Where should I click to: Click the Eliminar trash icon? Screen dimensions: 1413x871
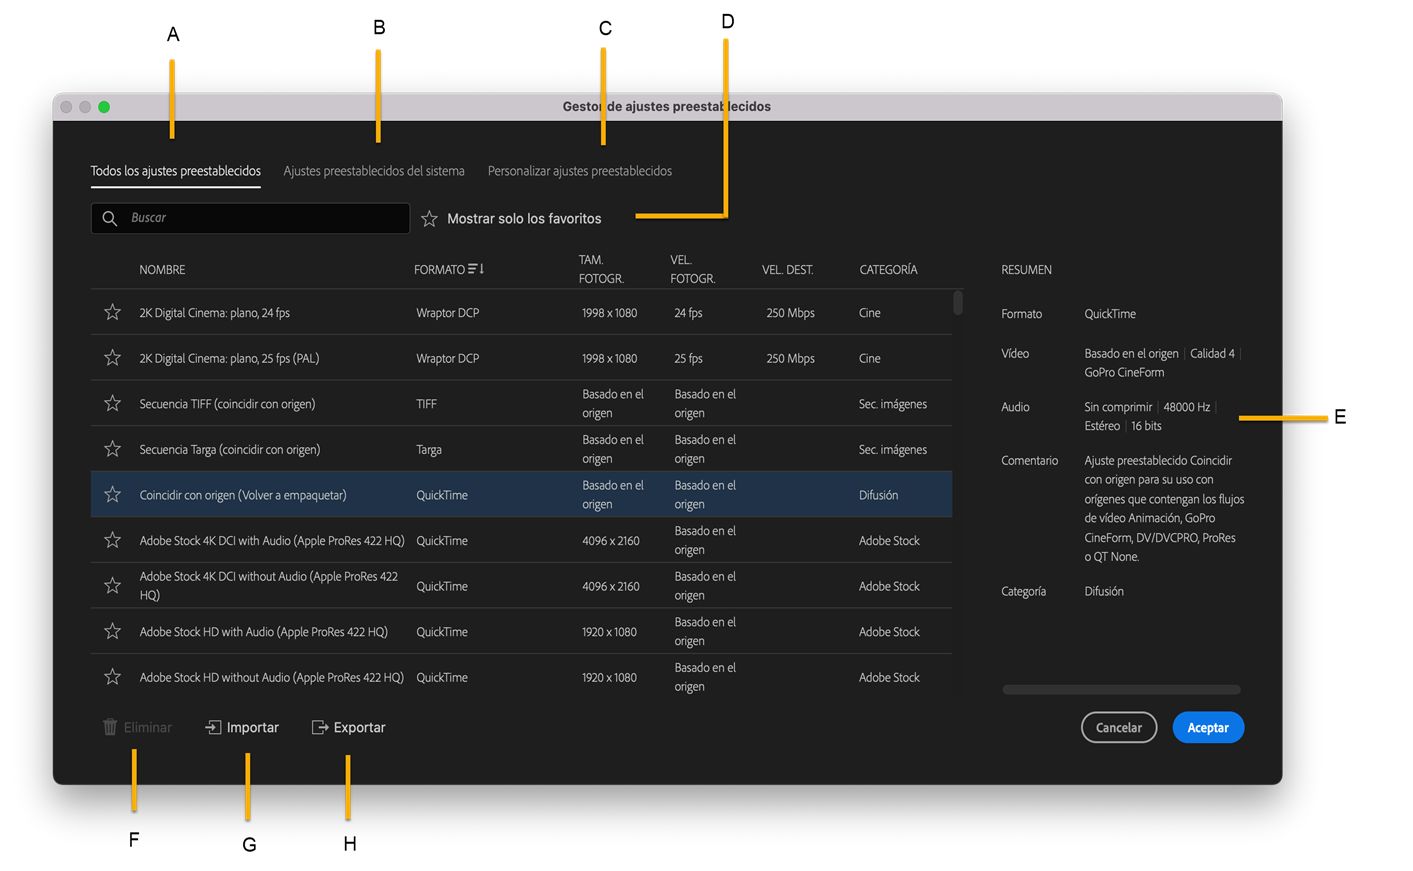click(x=110, y=727)
